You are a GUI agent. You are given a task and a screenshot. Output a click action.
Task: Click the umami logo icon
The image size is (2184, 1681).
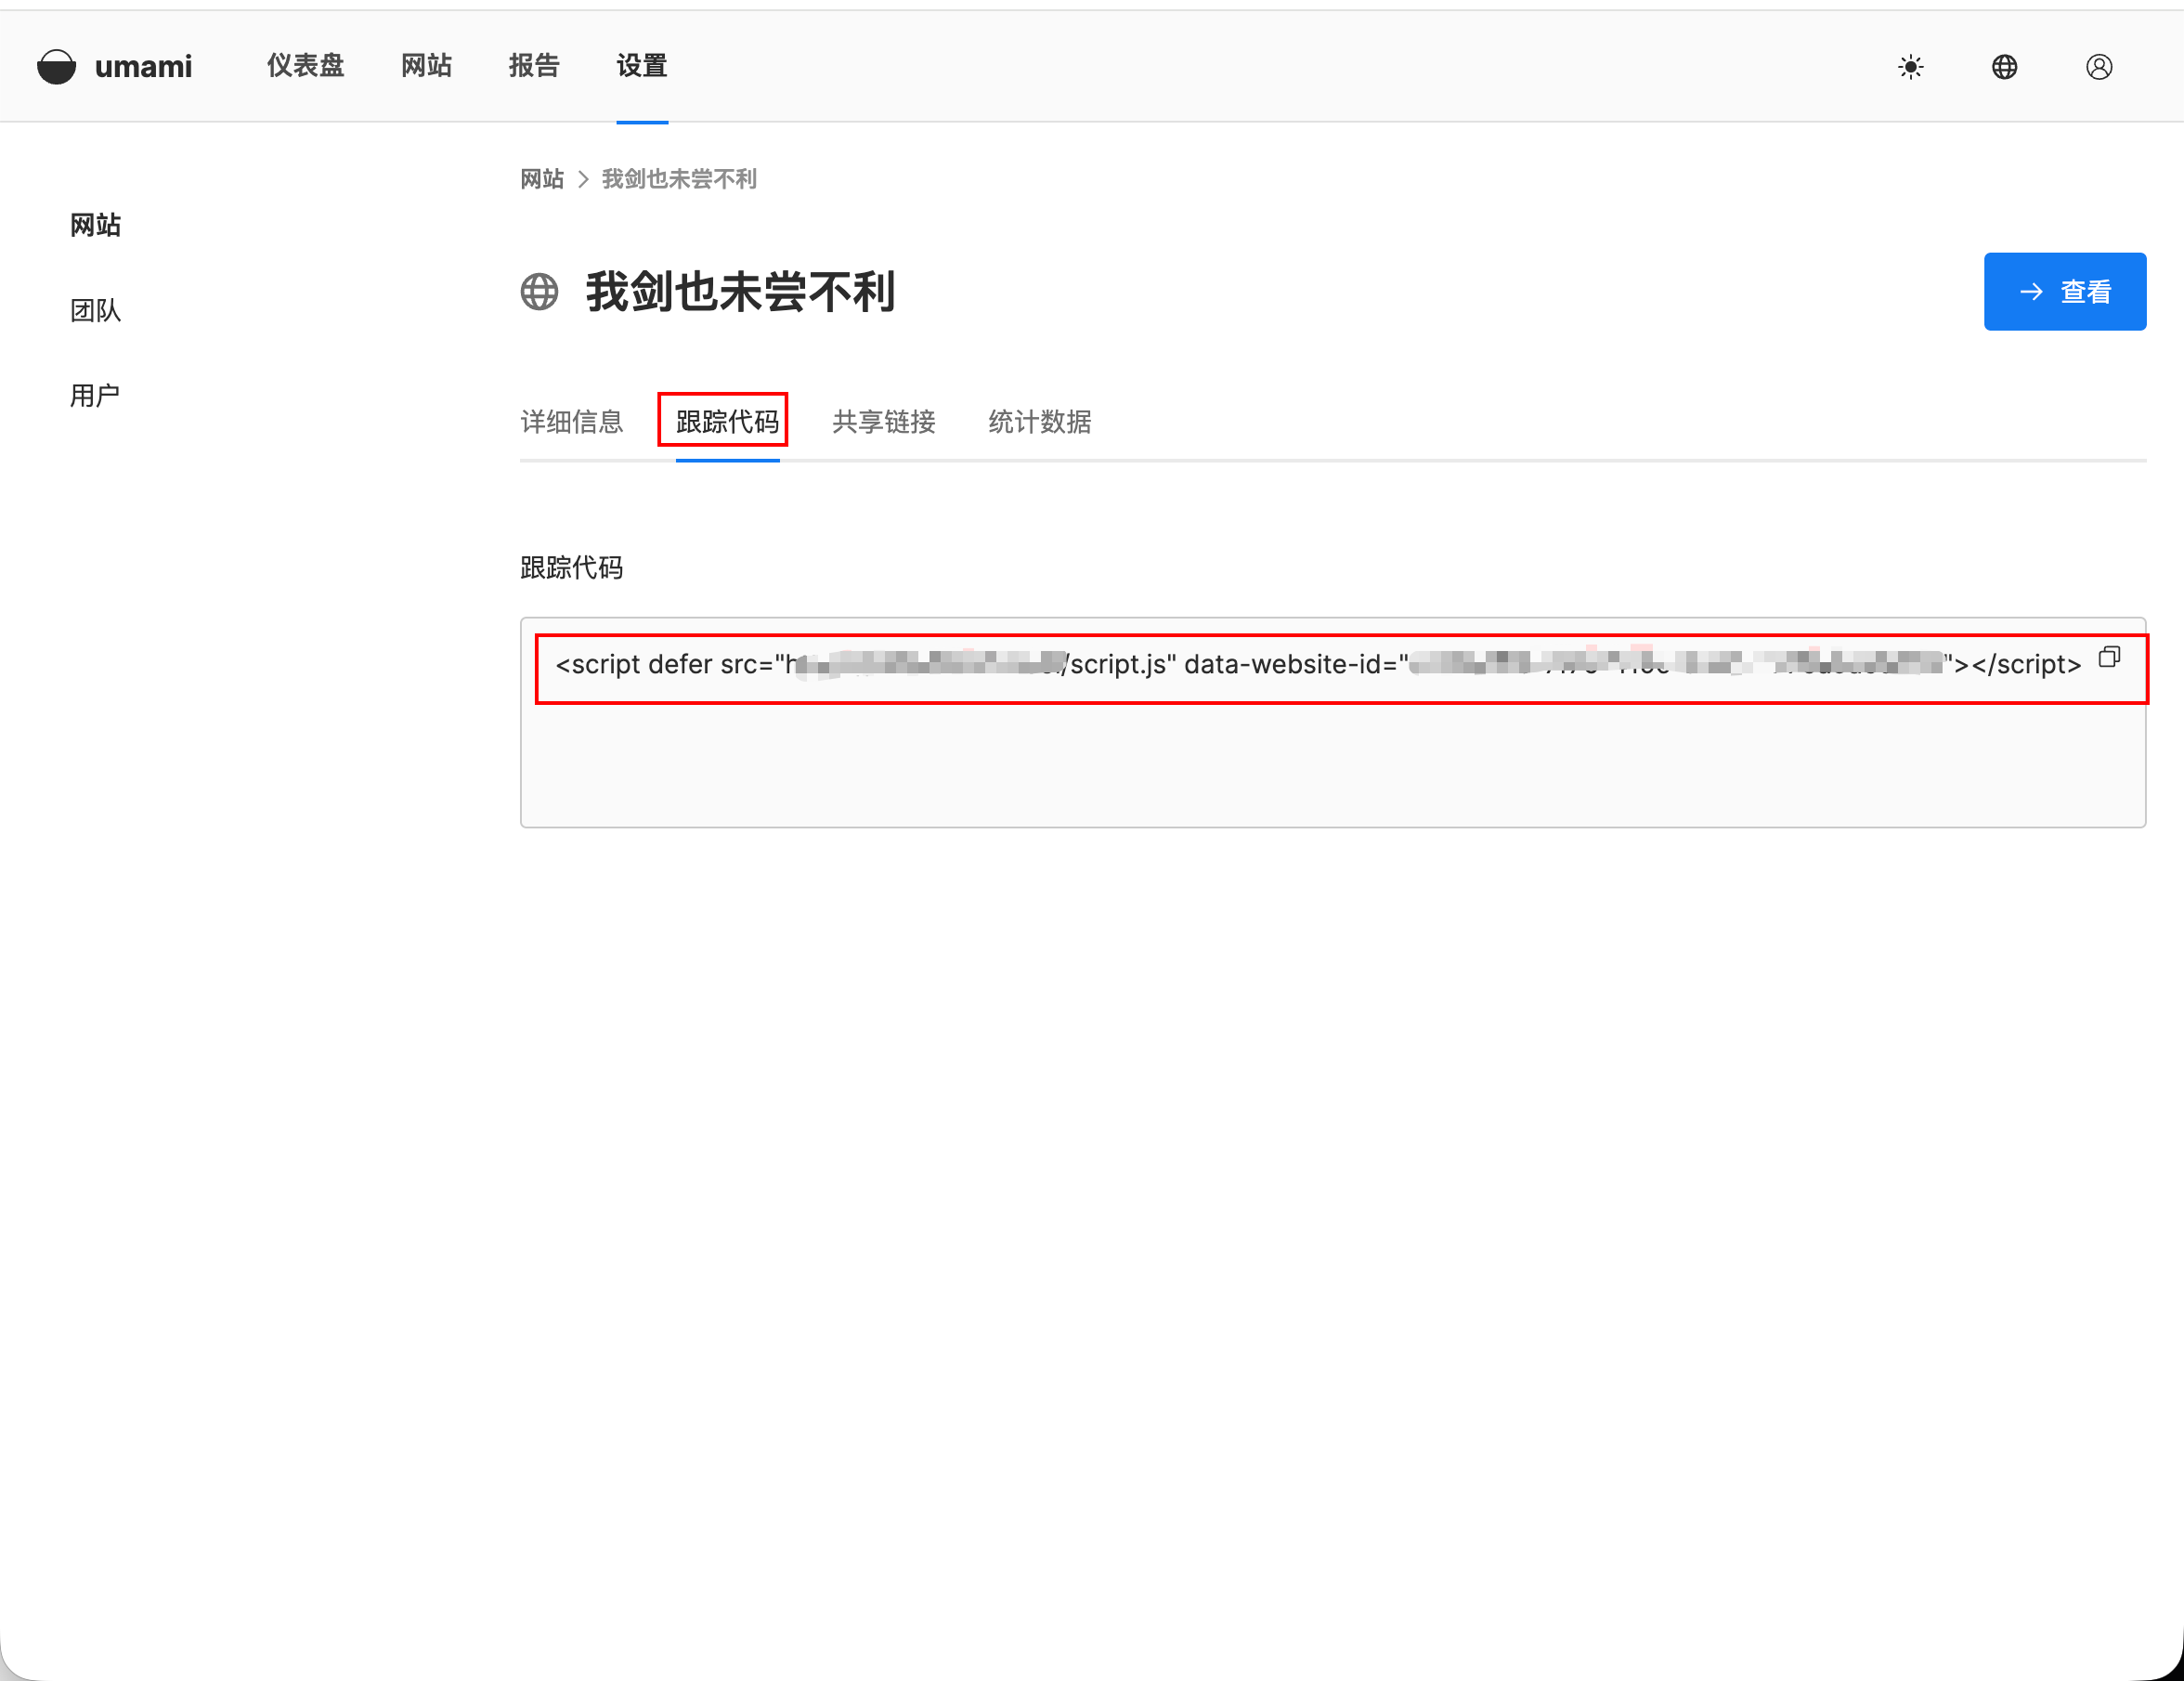click(x=56, y=67)
